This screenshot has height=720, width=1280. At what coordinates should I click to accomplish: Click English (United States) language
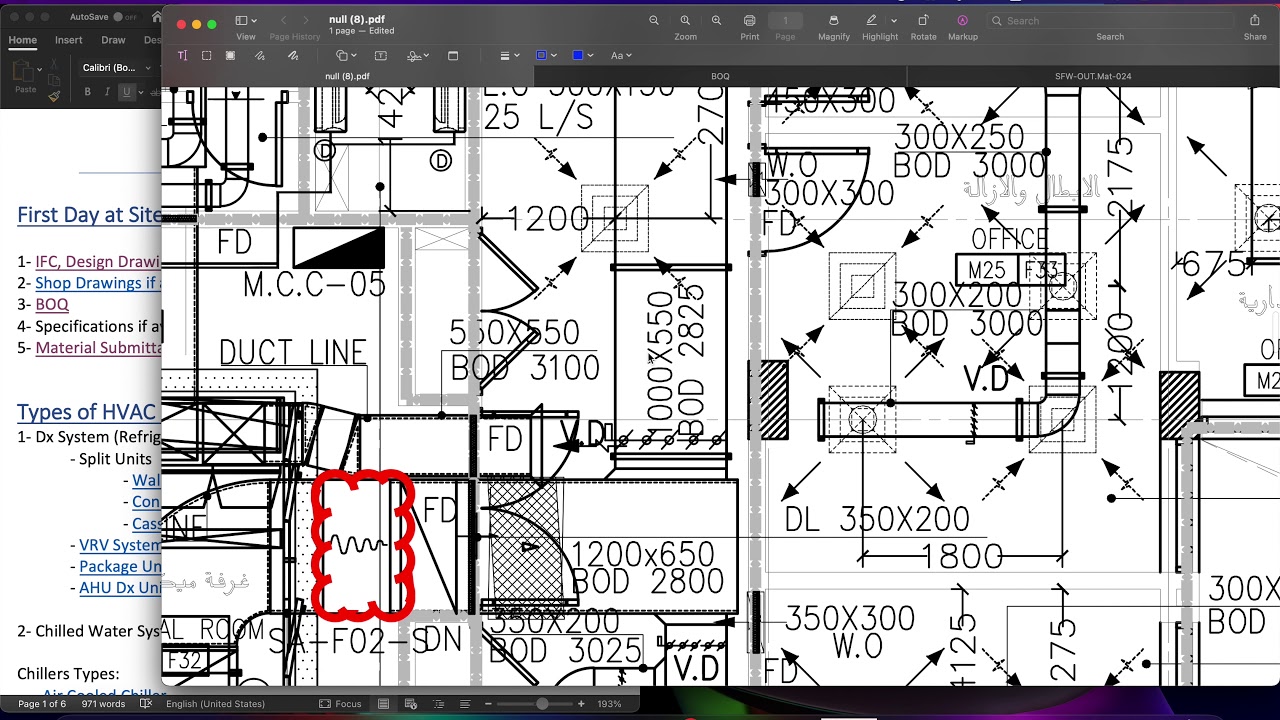[215, 704]
